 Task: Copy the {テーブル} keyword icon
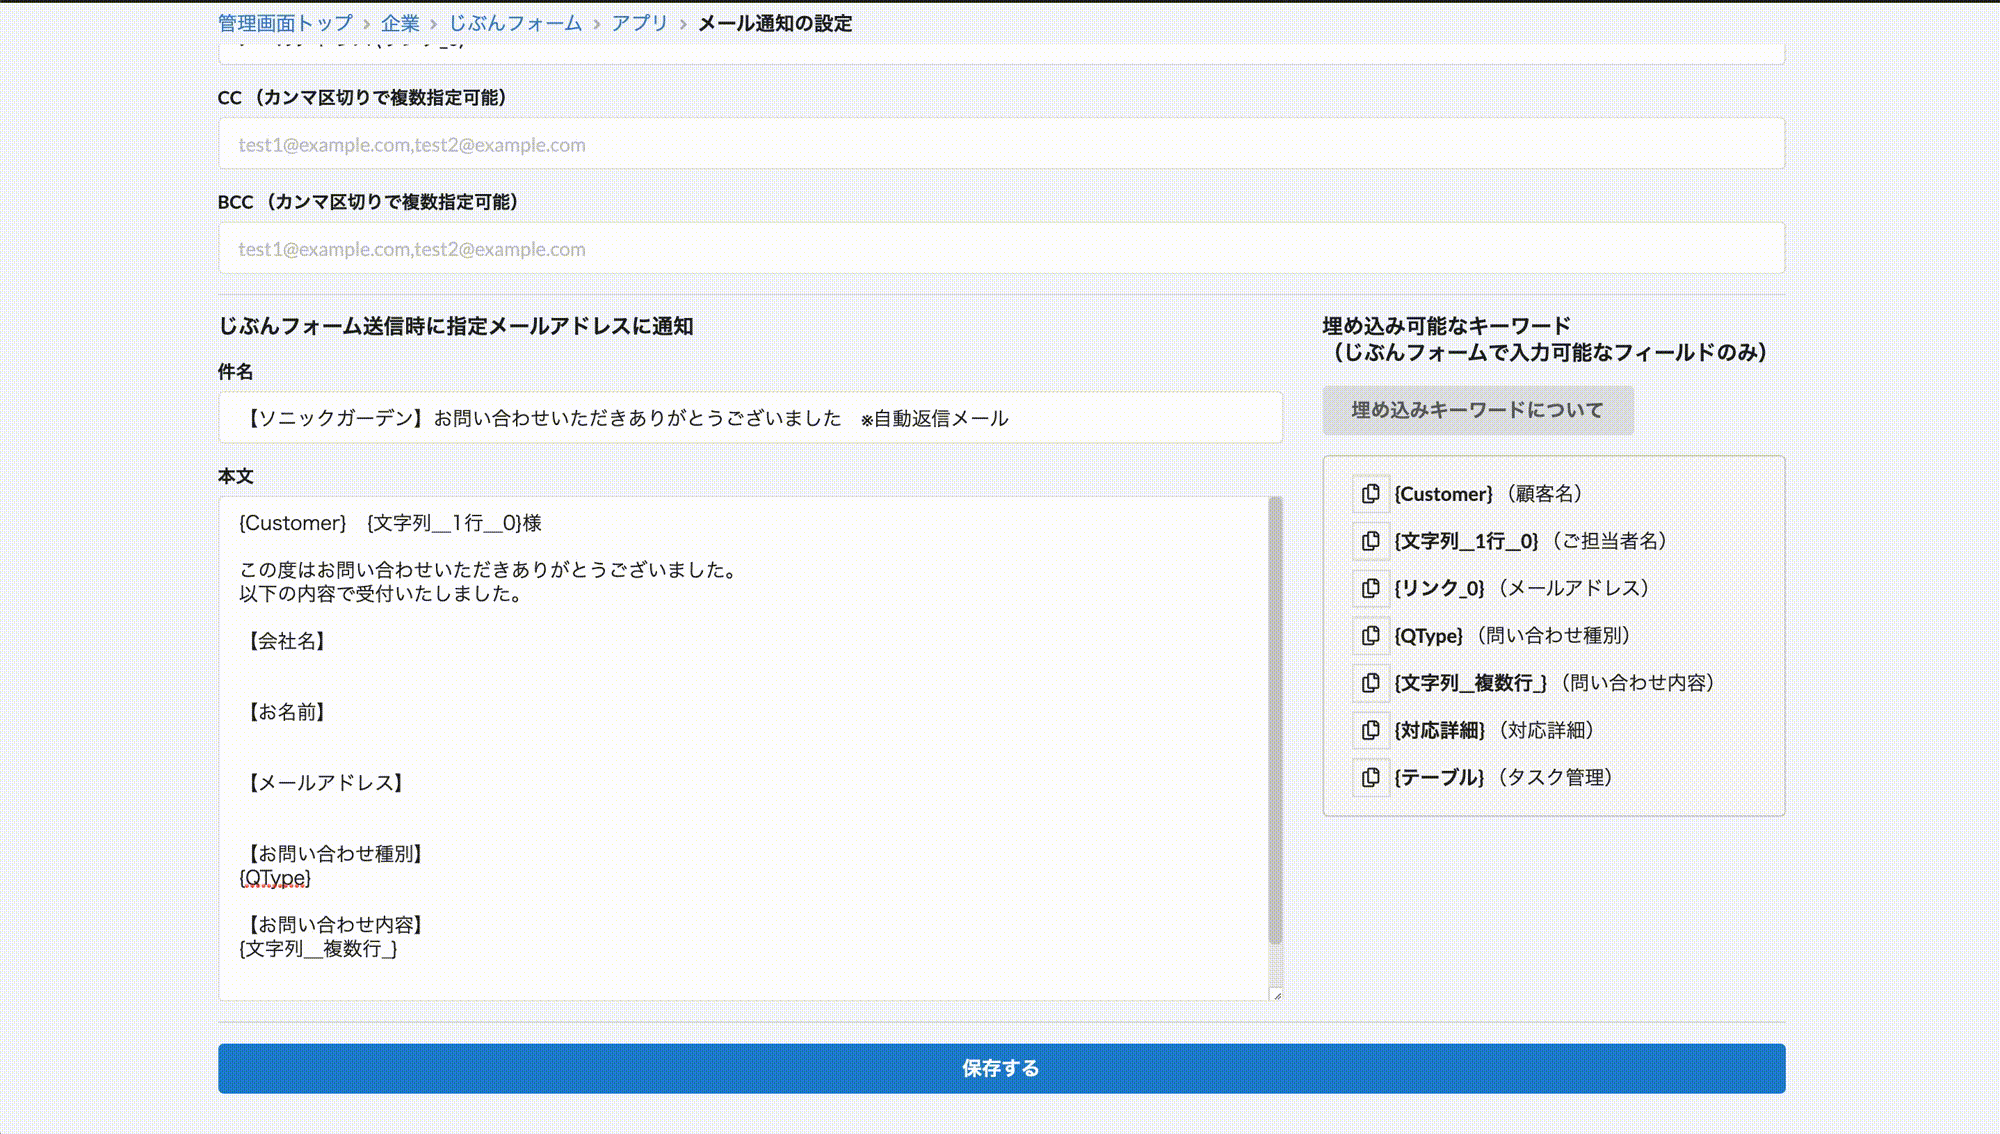[1370, 777]
